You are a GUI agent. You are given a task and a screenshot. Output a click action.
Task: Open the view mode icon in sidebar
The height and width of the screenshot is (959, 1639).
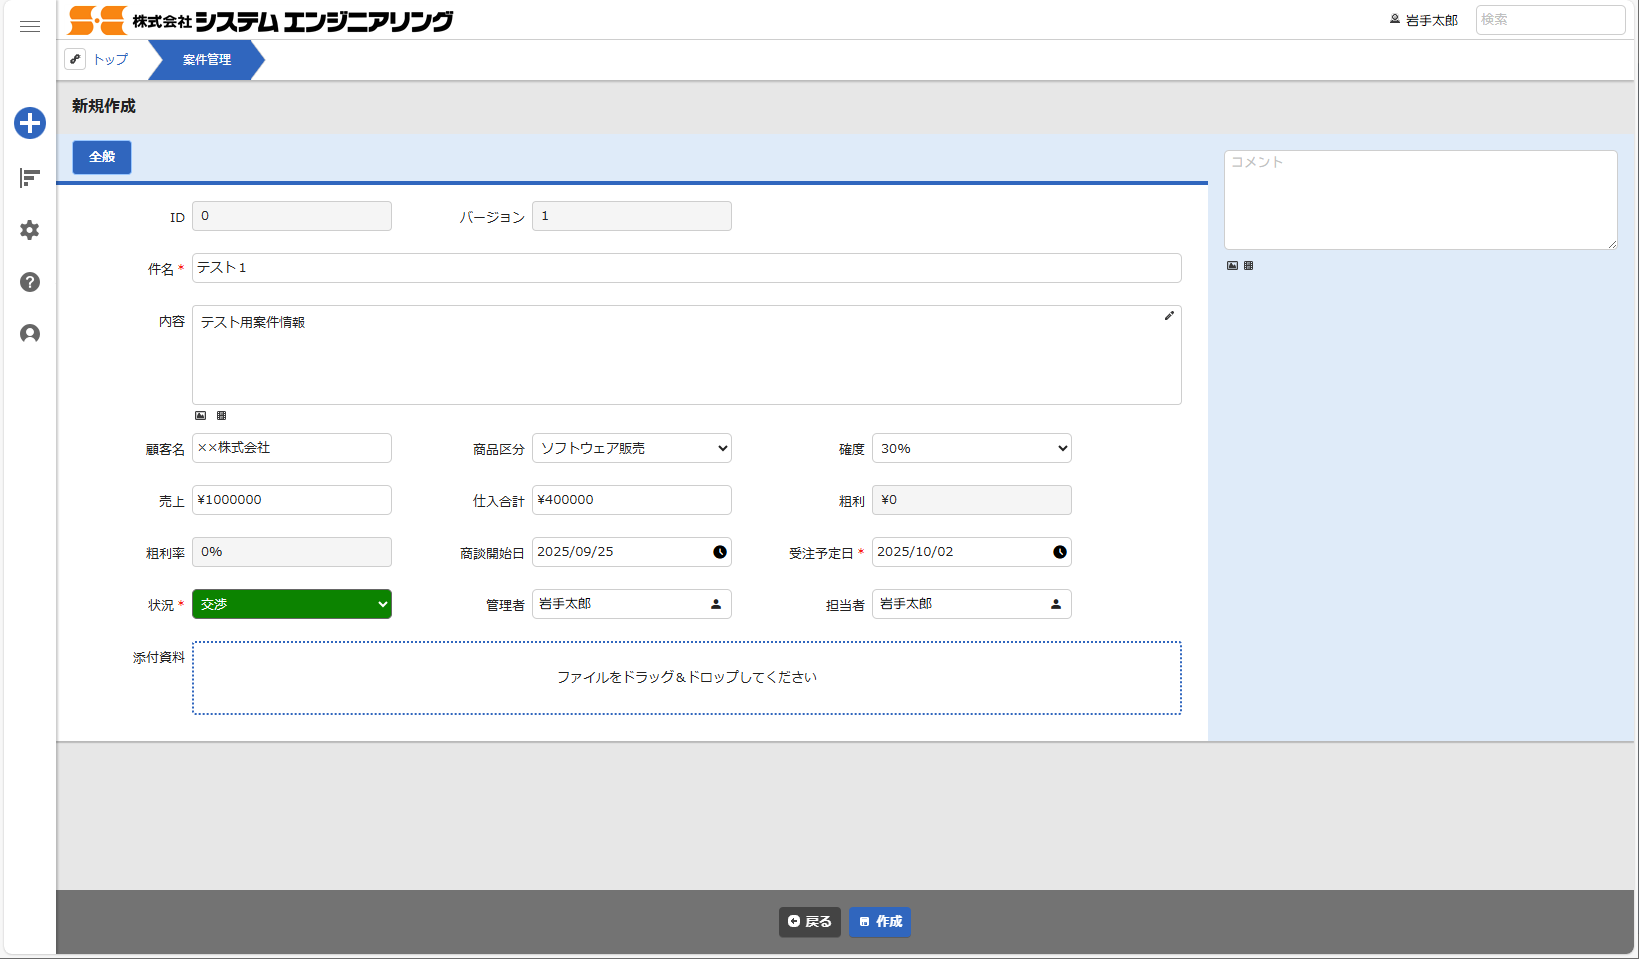[x=30, y=178]
